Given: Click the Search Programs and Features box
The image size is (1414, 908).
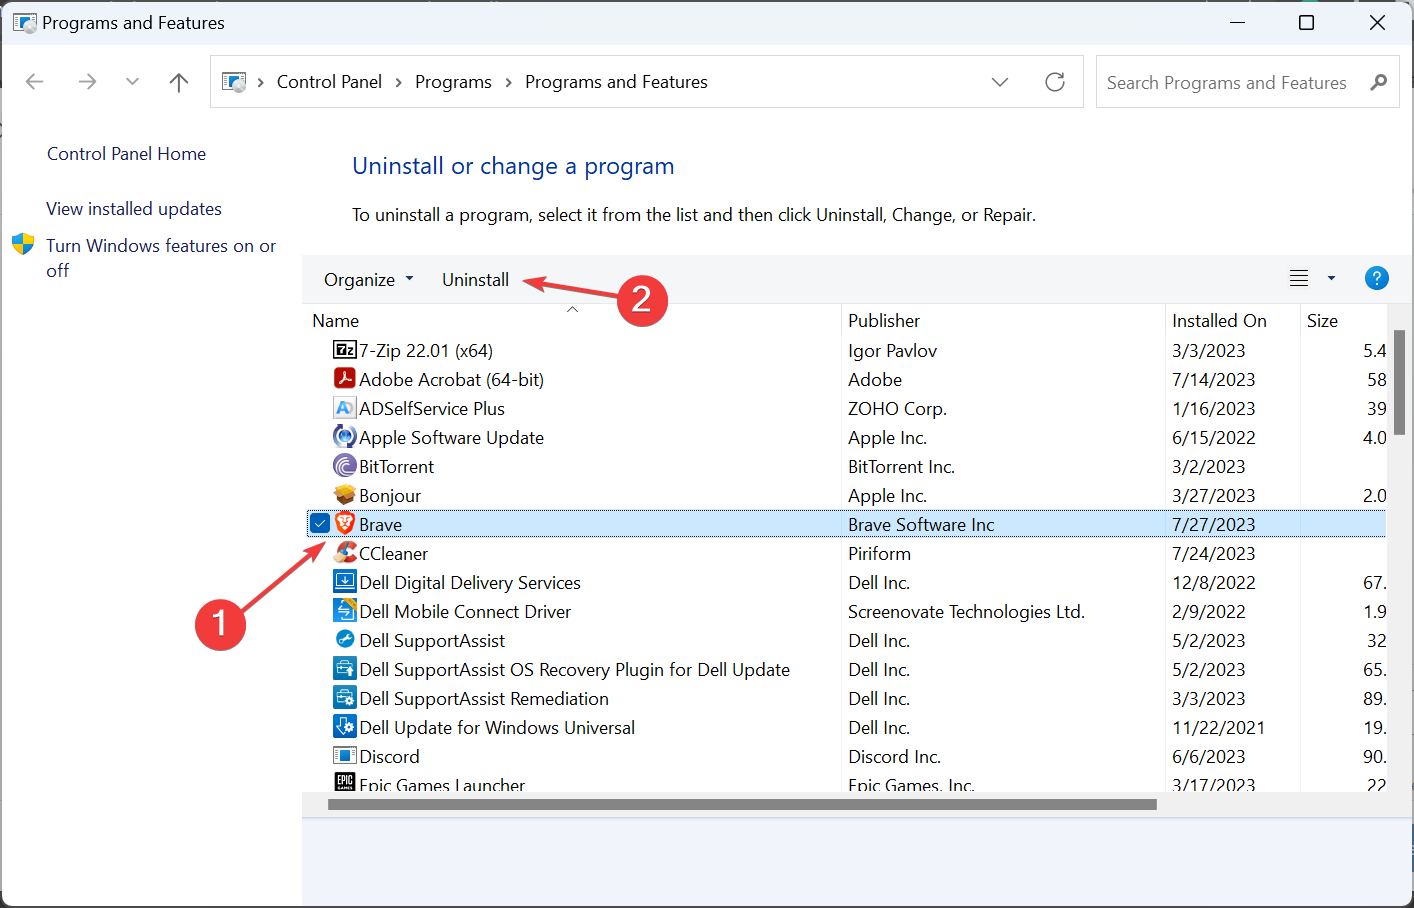Looking at the screenshot, I should (1226, 83).
